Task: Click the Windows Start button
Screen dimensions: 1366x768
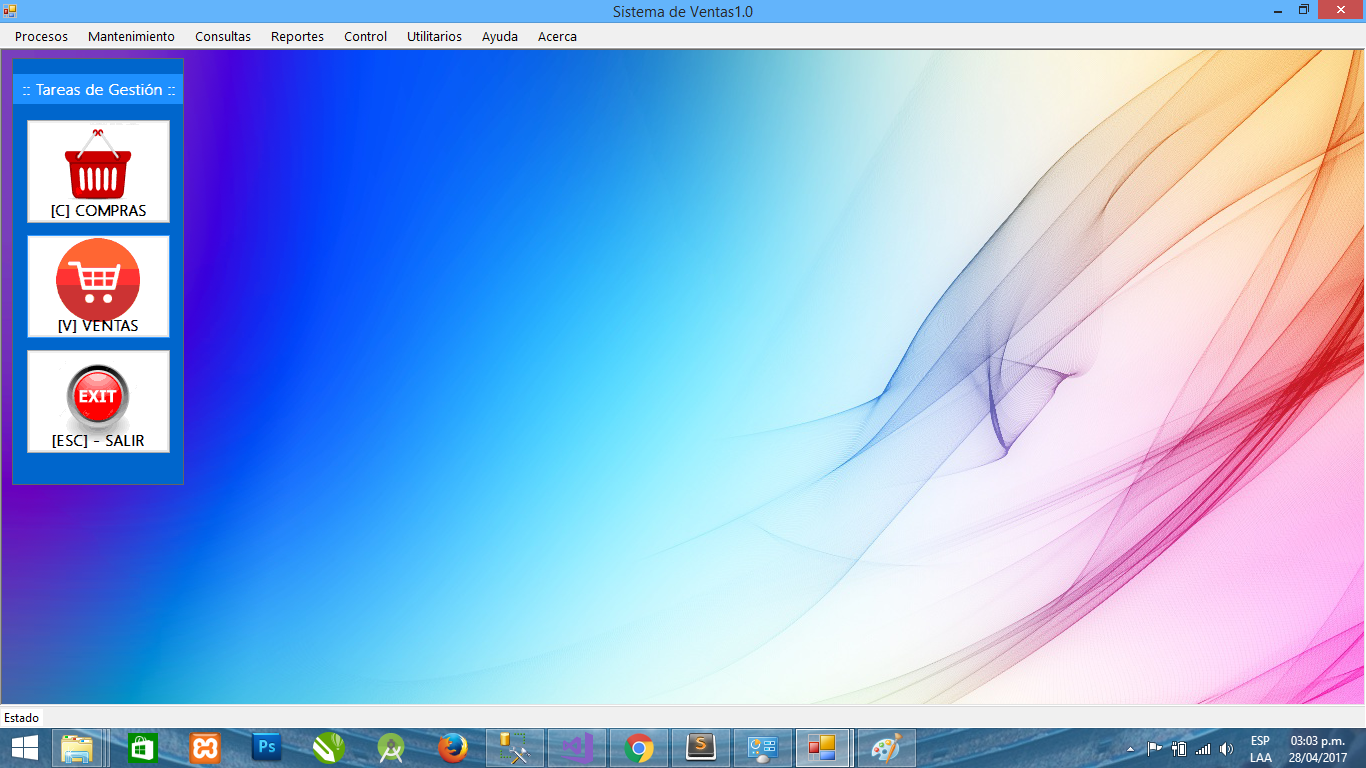Action: (x=25, y=748)
